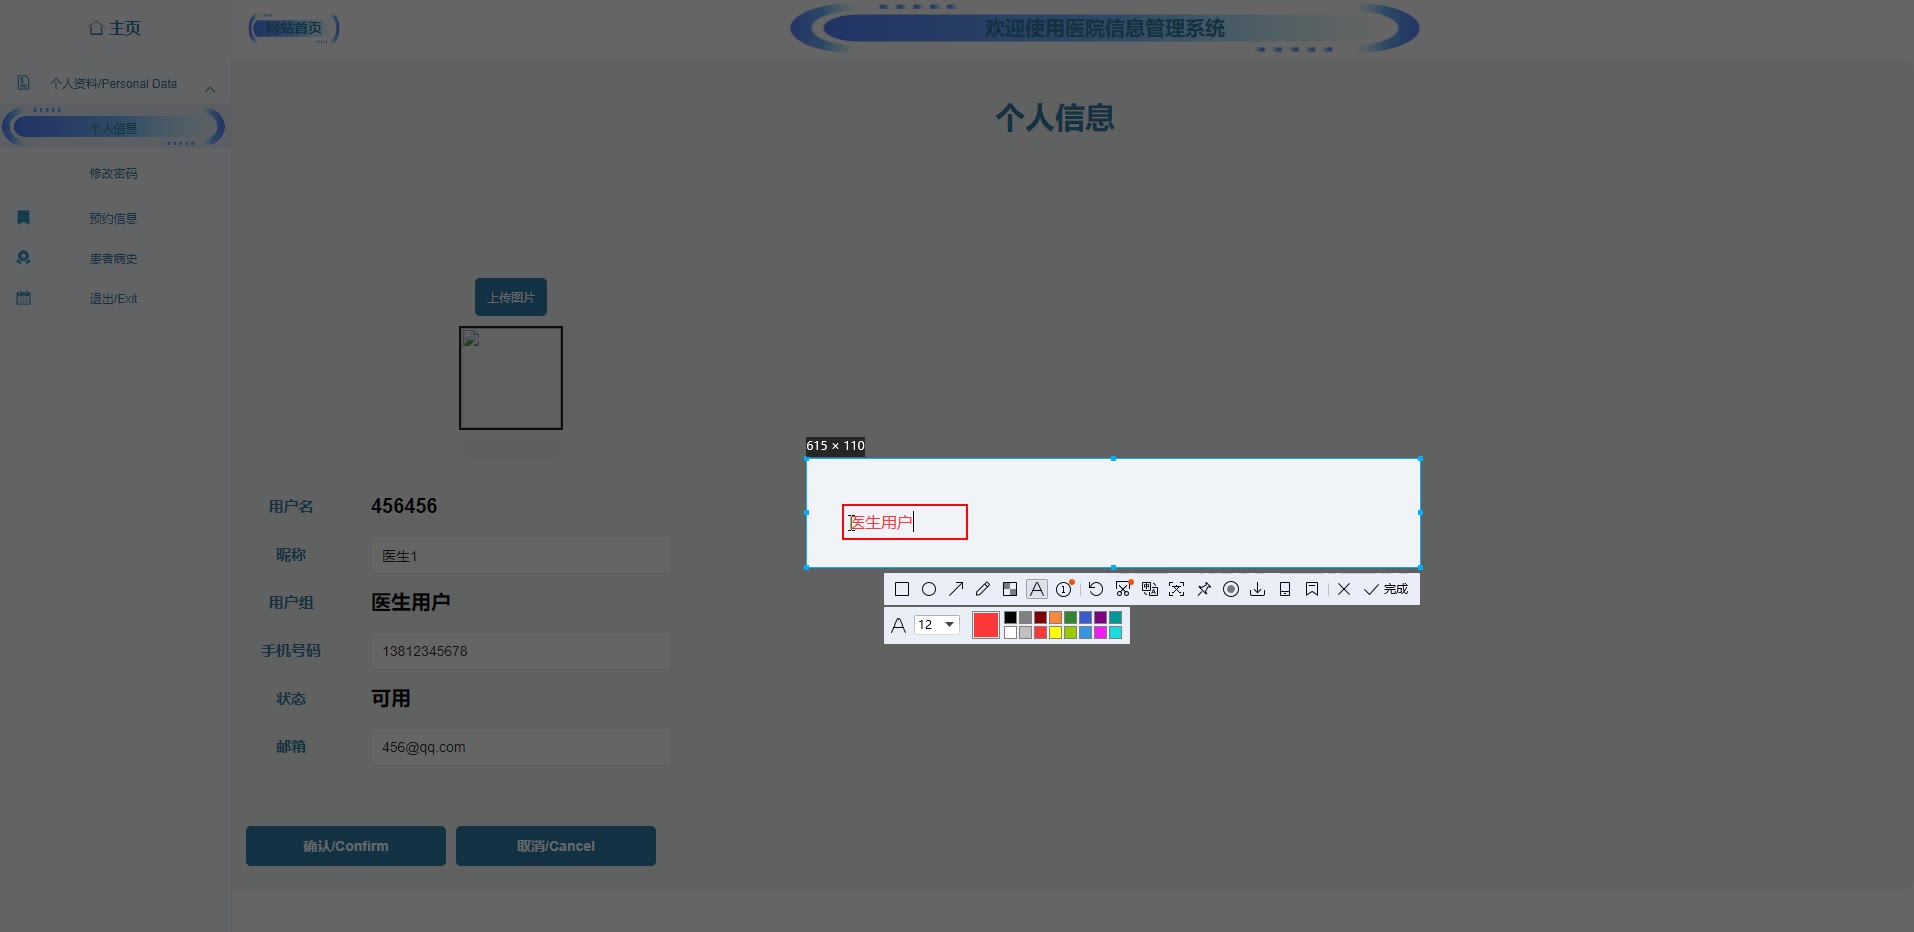1914x932 pixels.
Task: Click the current red color preview
Action: click(x=986, y=625)
